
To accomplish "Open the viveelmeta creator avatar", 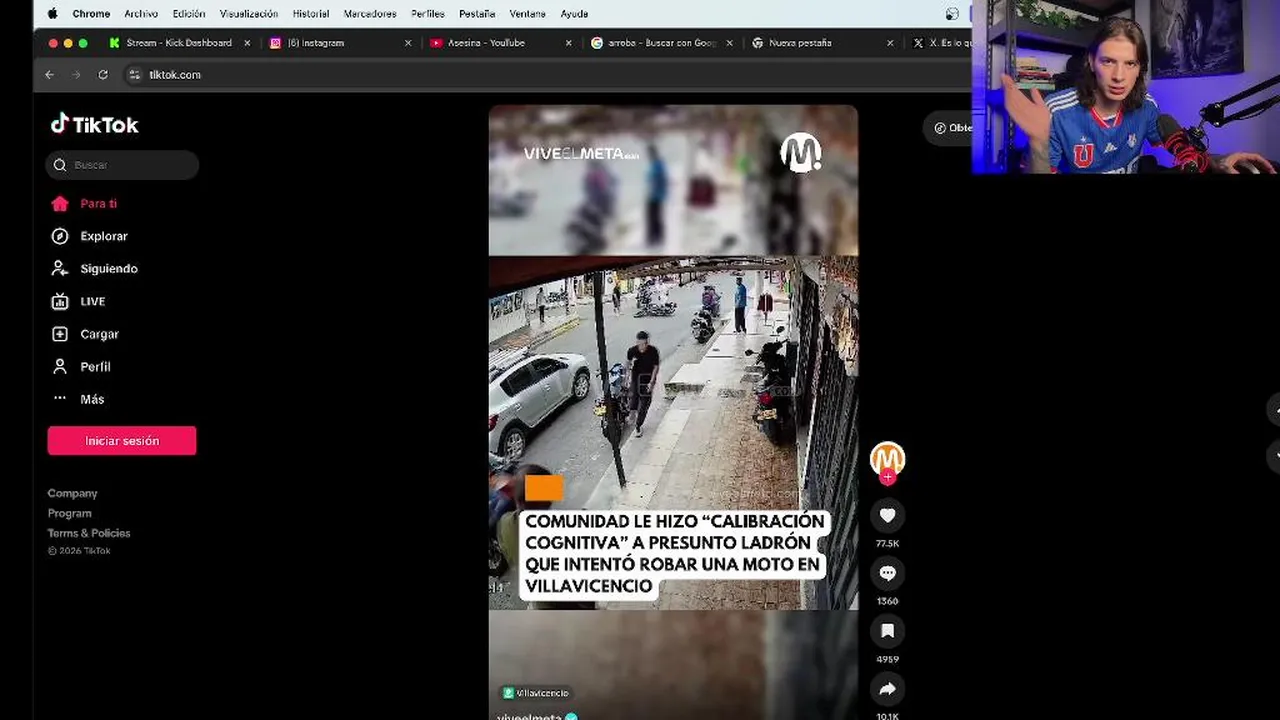I will 887,458.
